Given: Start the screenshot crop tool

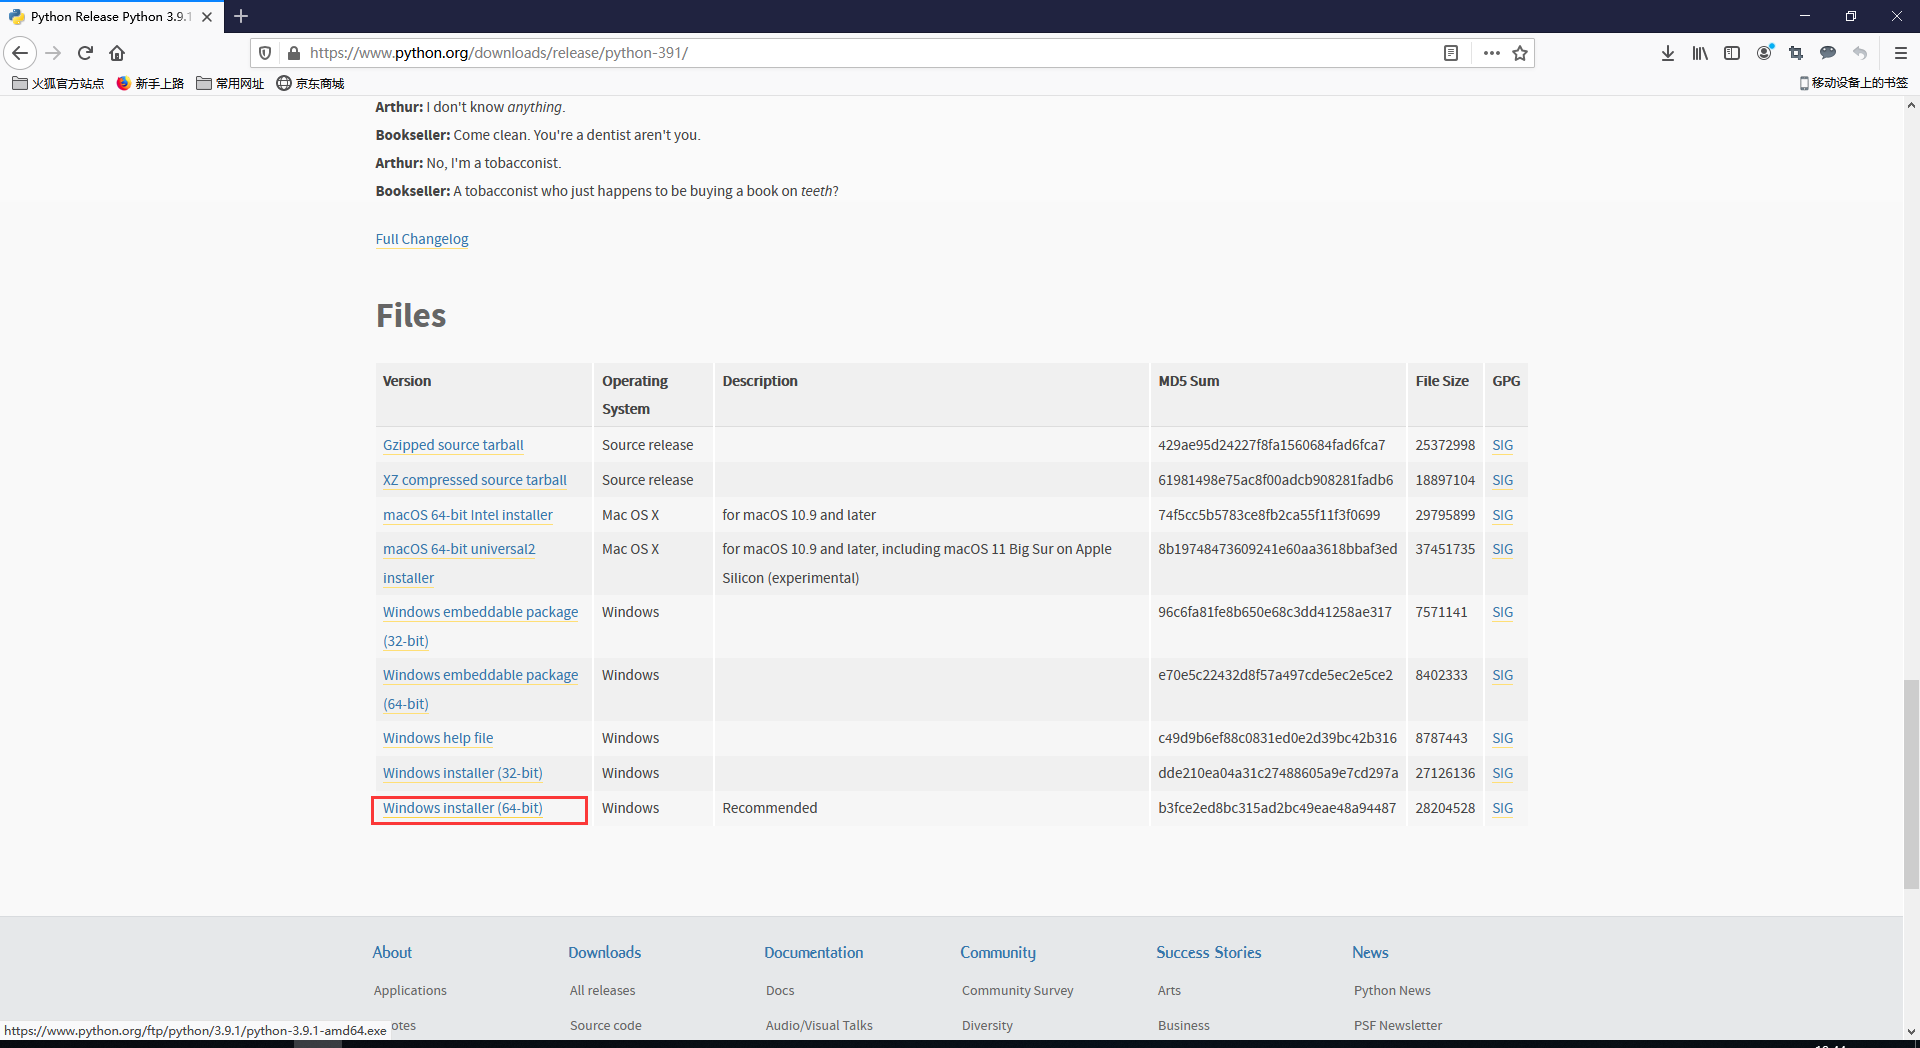Looking at the screenshot, I should coord(1796,53).
